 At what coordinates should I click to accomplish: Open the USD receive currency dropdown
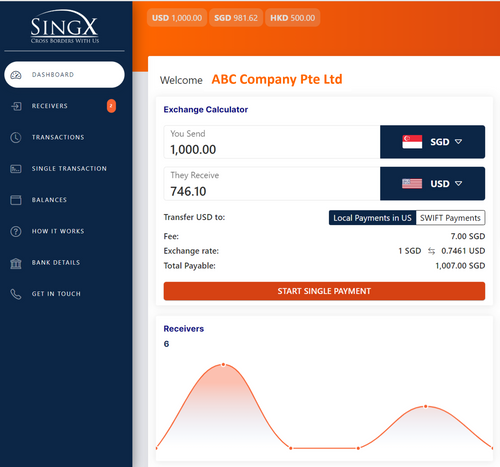[x=432, y=184]
